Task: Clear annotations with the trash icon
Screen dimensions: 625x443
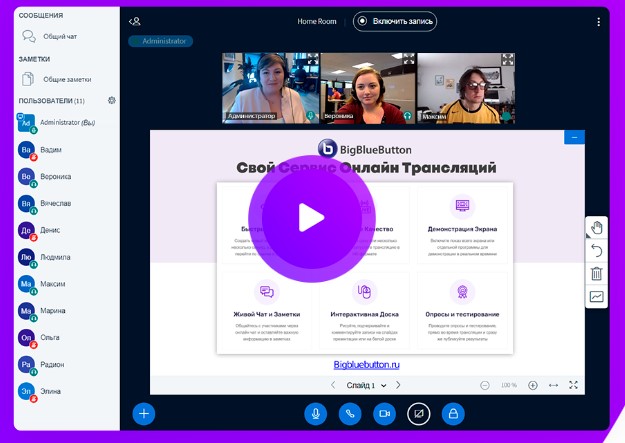Action: tap(596, 273)
